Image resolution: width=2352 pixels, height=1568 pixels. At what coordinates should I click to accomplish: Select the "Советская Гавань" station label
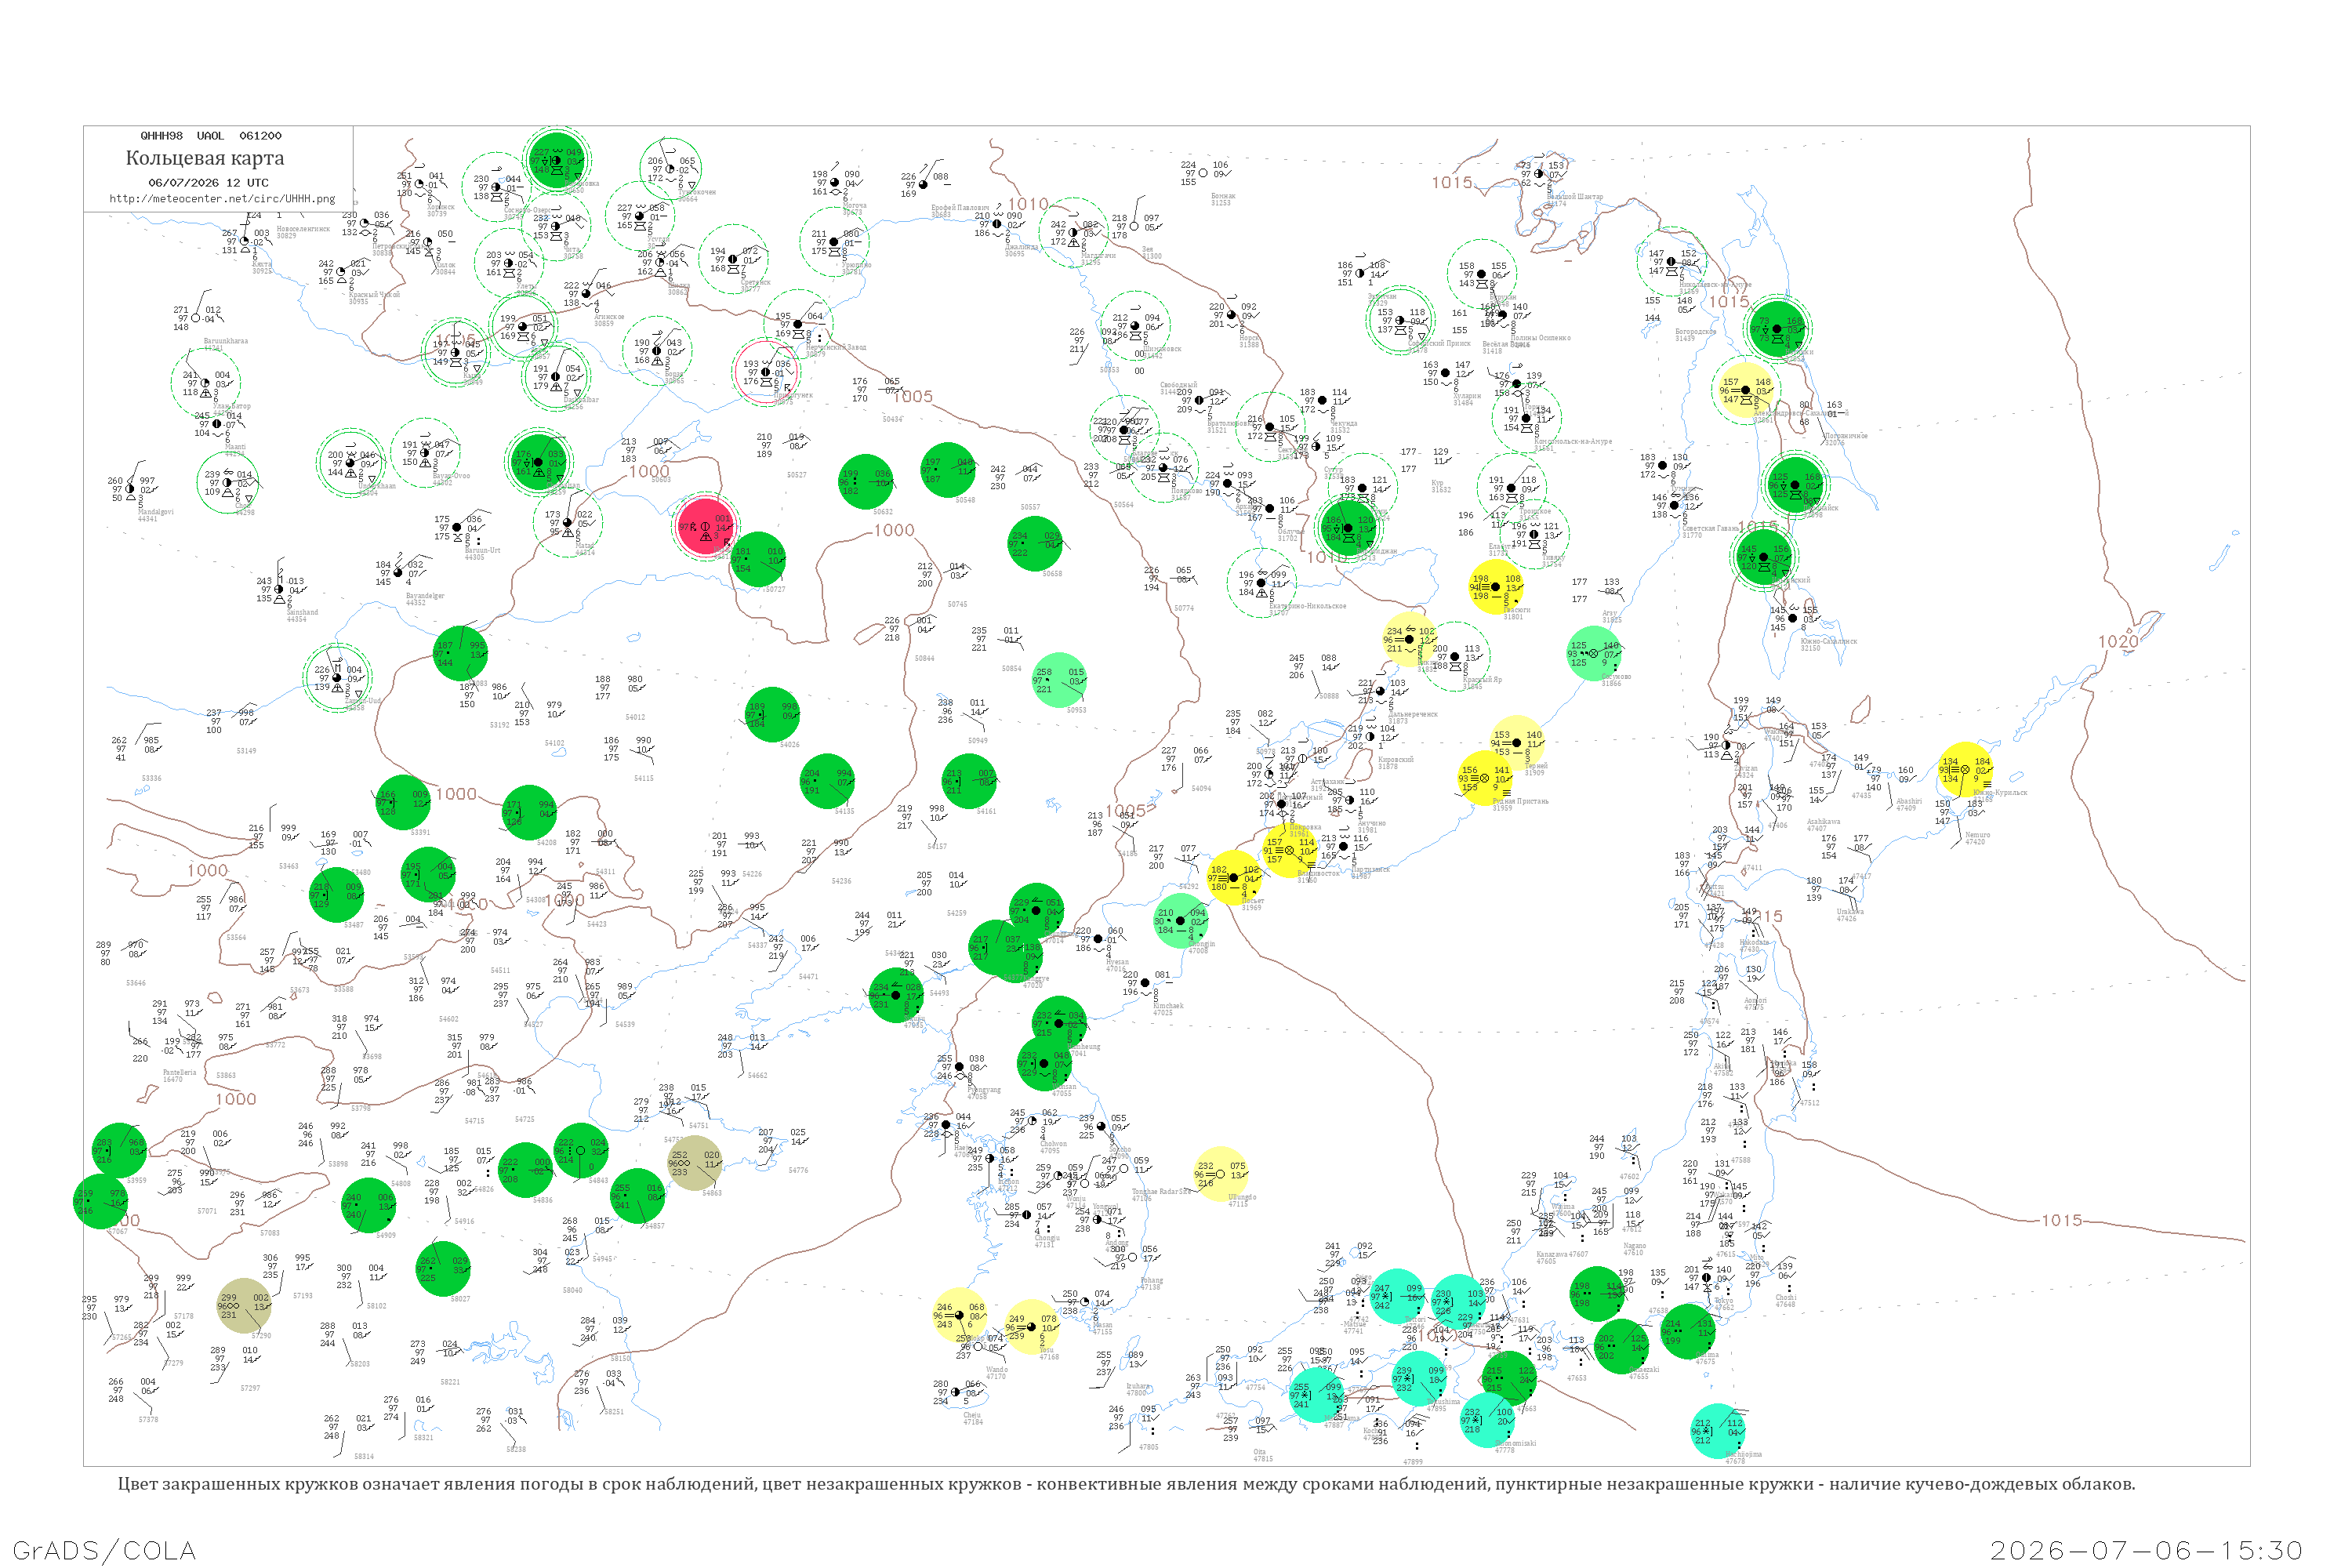(1712, 528)
